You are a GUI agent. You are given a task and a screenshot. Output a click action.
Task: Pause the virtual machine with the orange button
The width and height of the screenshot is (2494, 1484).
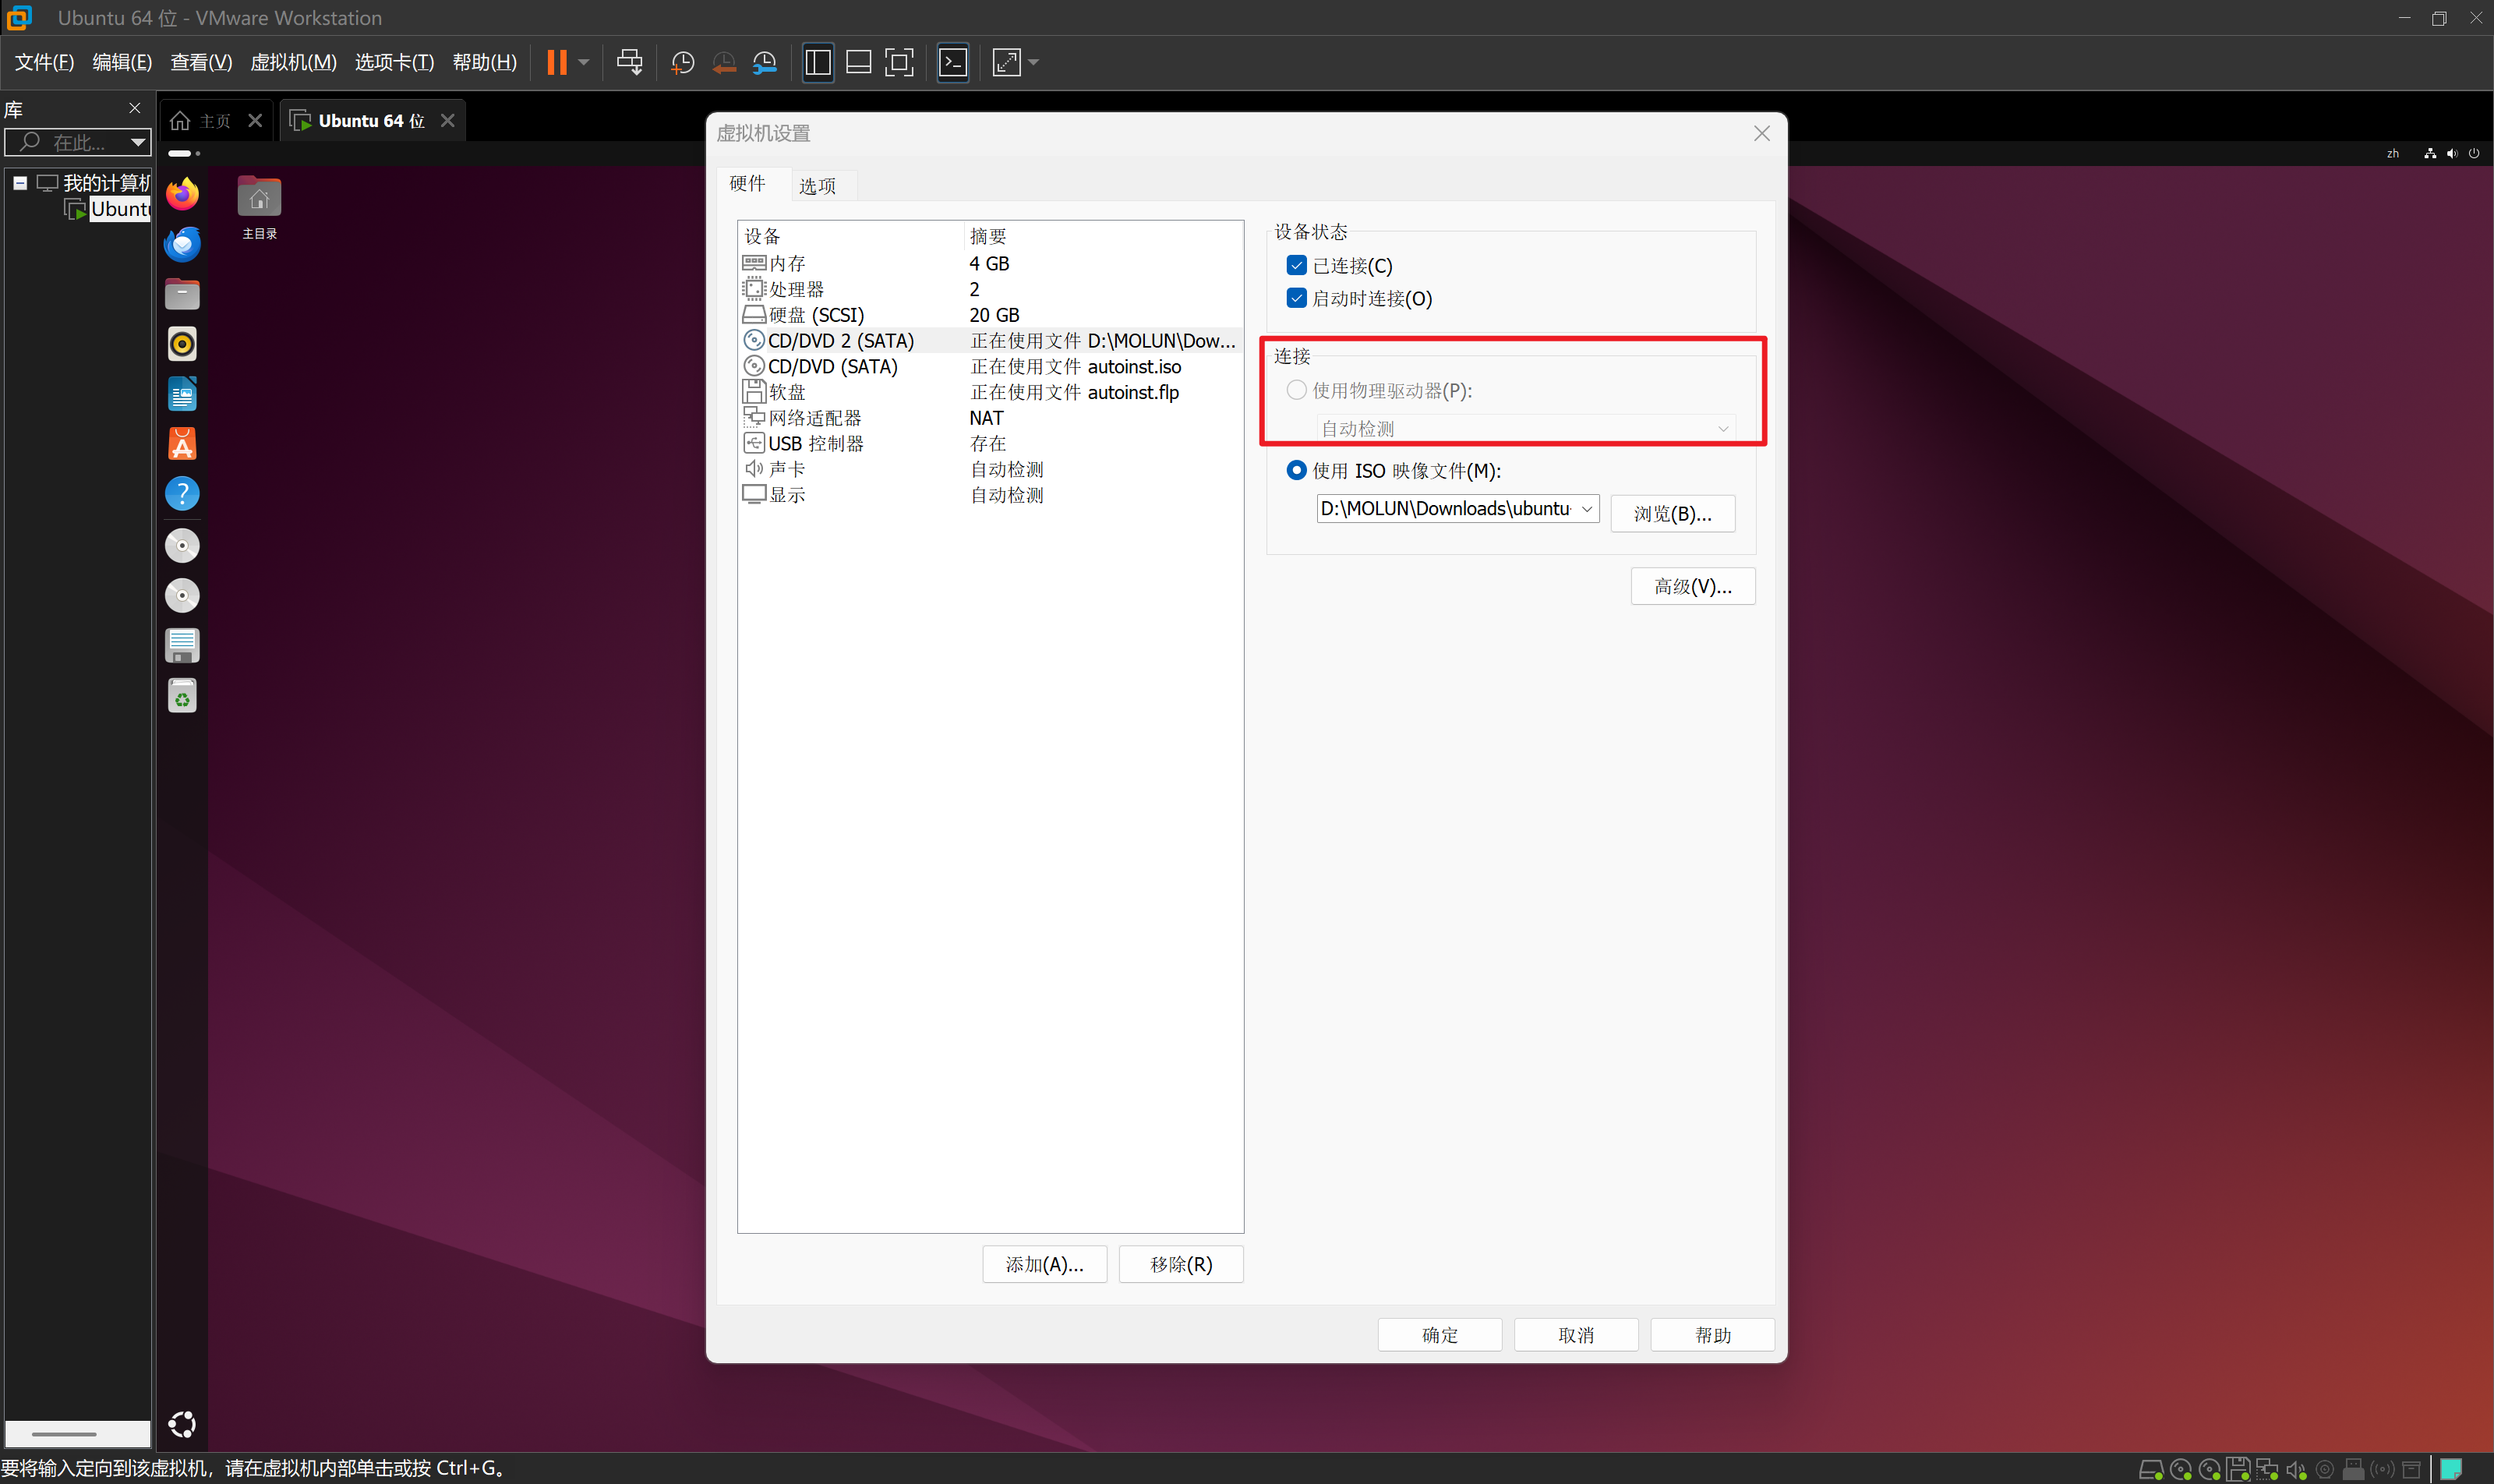pyautogui.click(x=557, y=62)
